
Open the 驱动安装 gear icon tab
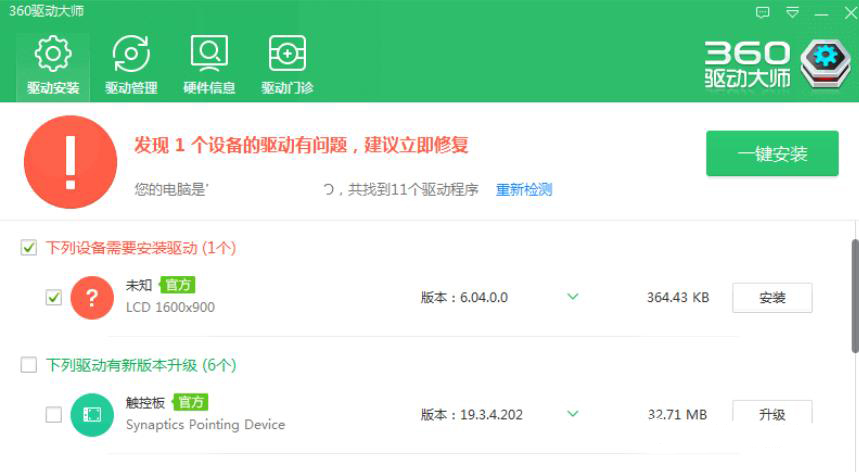pyautogui.click(x=53, y=66)
